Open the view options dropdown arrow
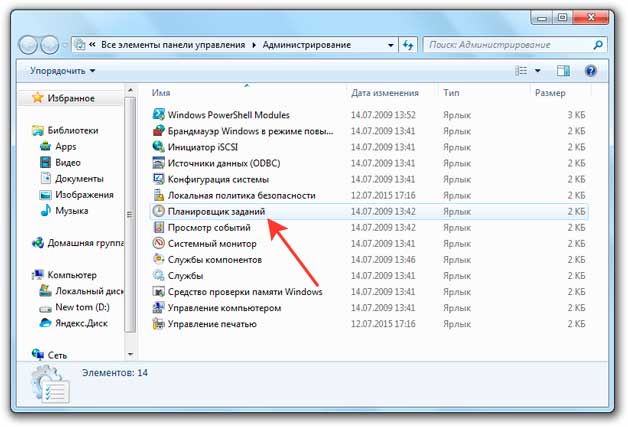 [x=537, y=71]
